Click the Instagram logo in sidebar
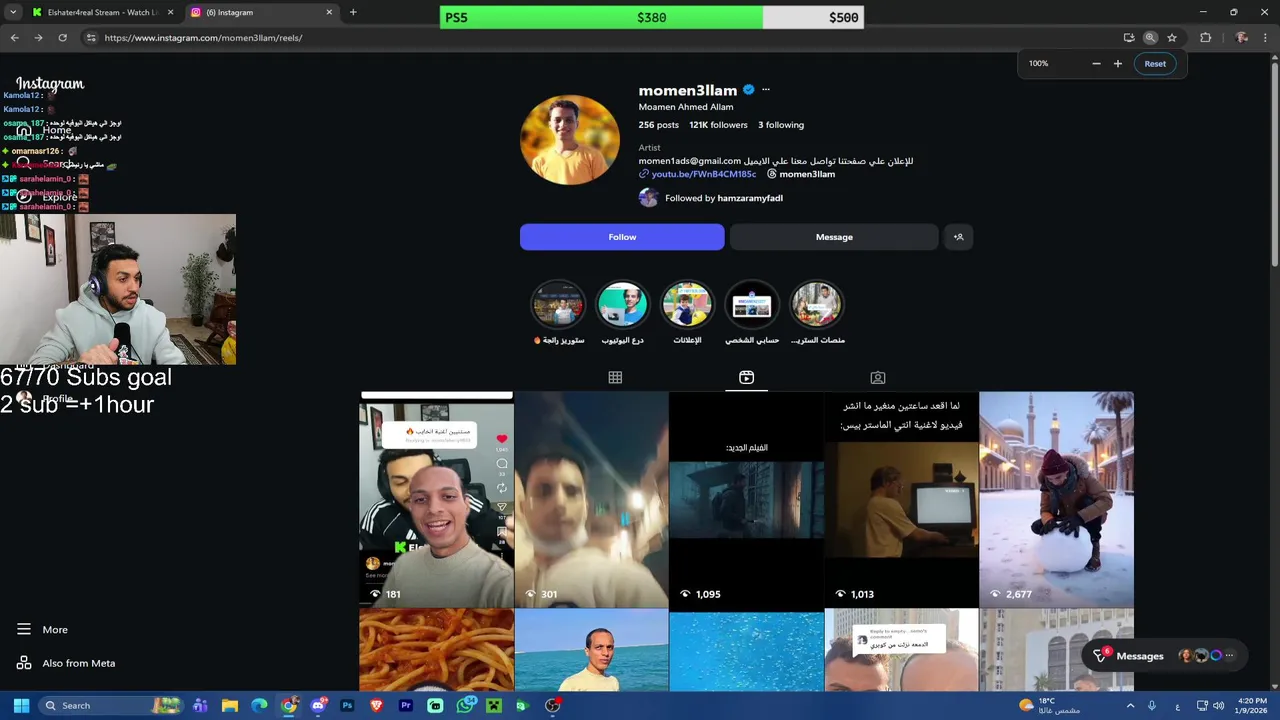Viewport: 1280px width, 720px height. click(50, 84)
